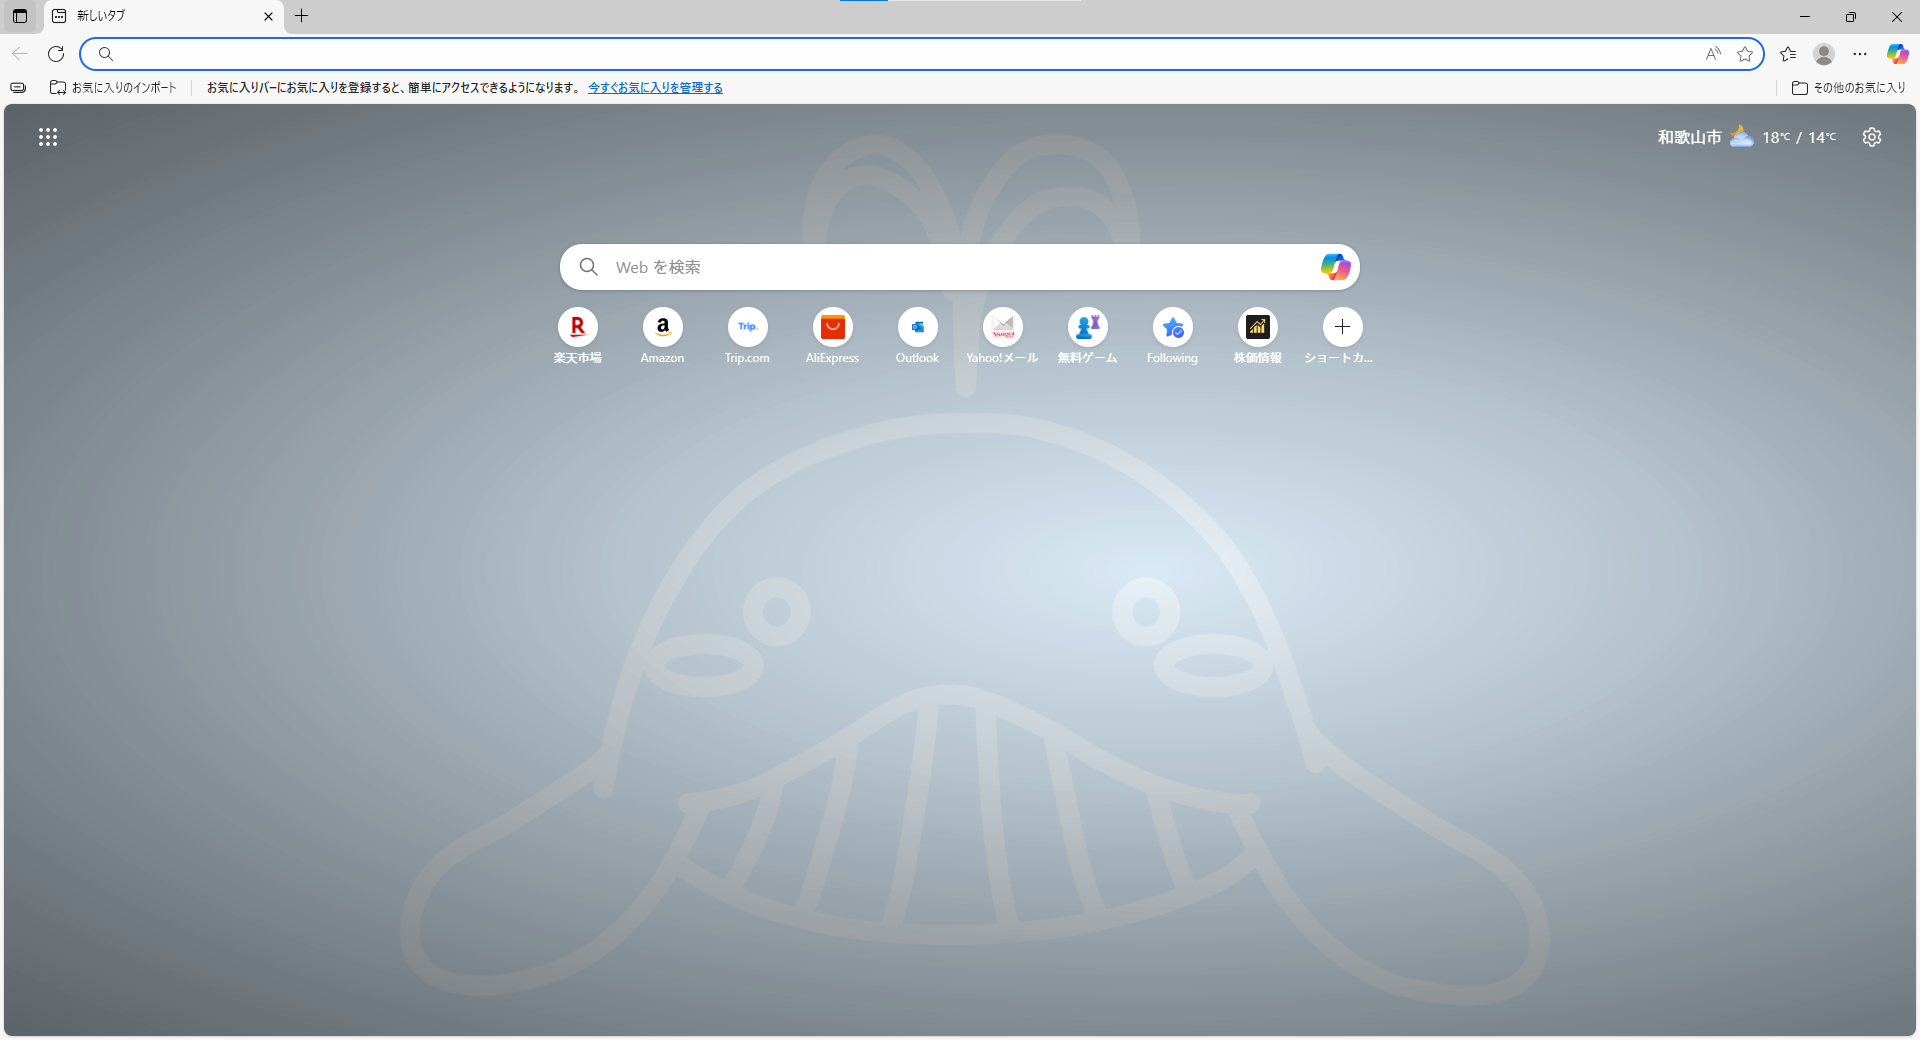The image size is (1920, 1040).
Task: Open the 株価情報 stock shortcut
Action: click(1257, 327)
